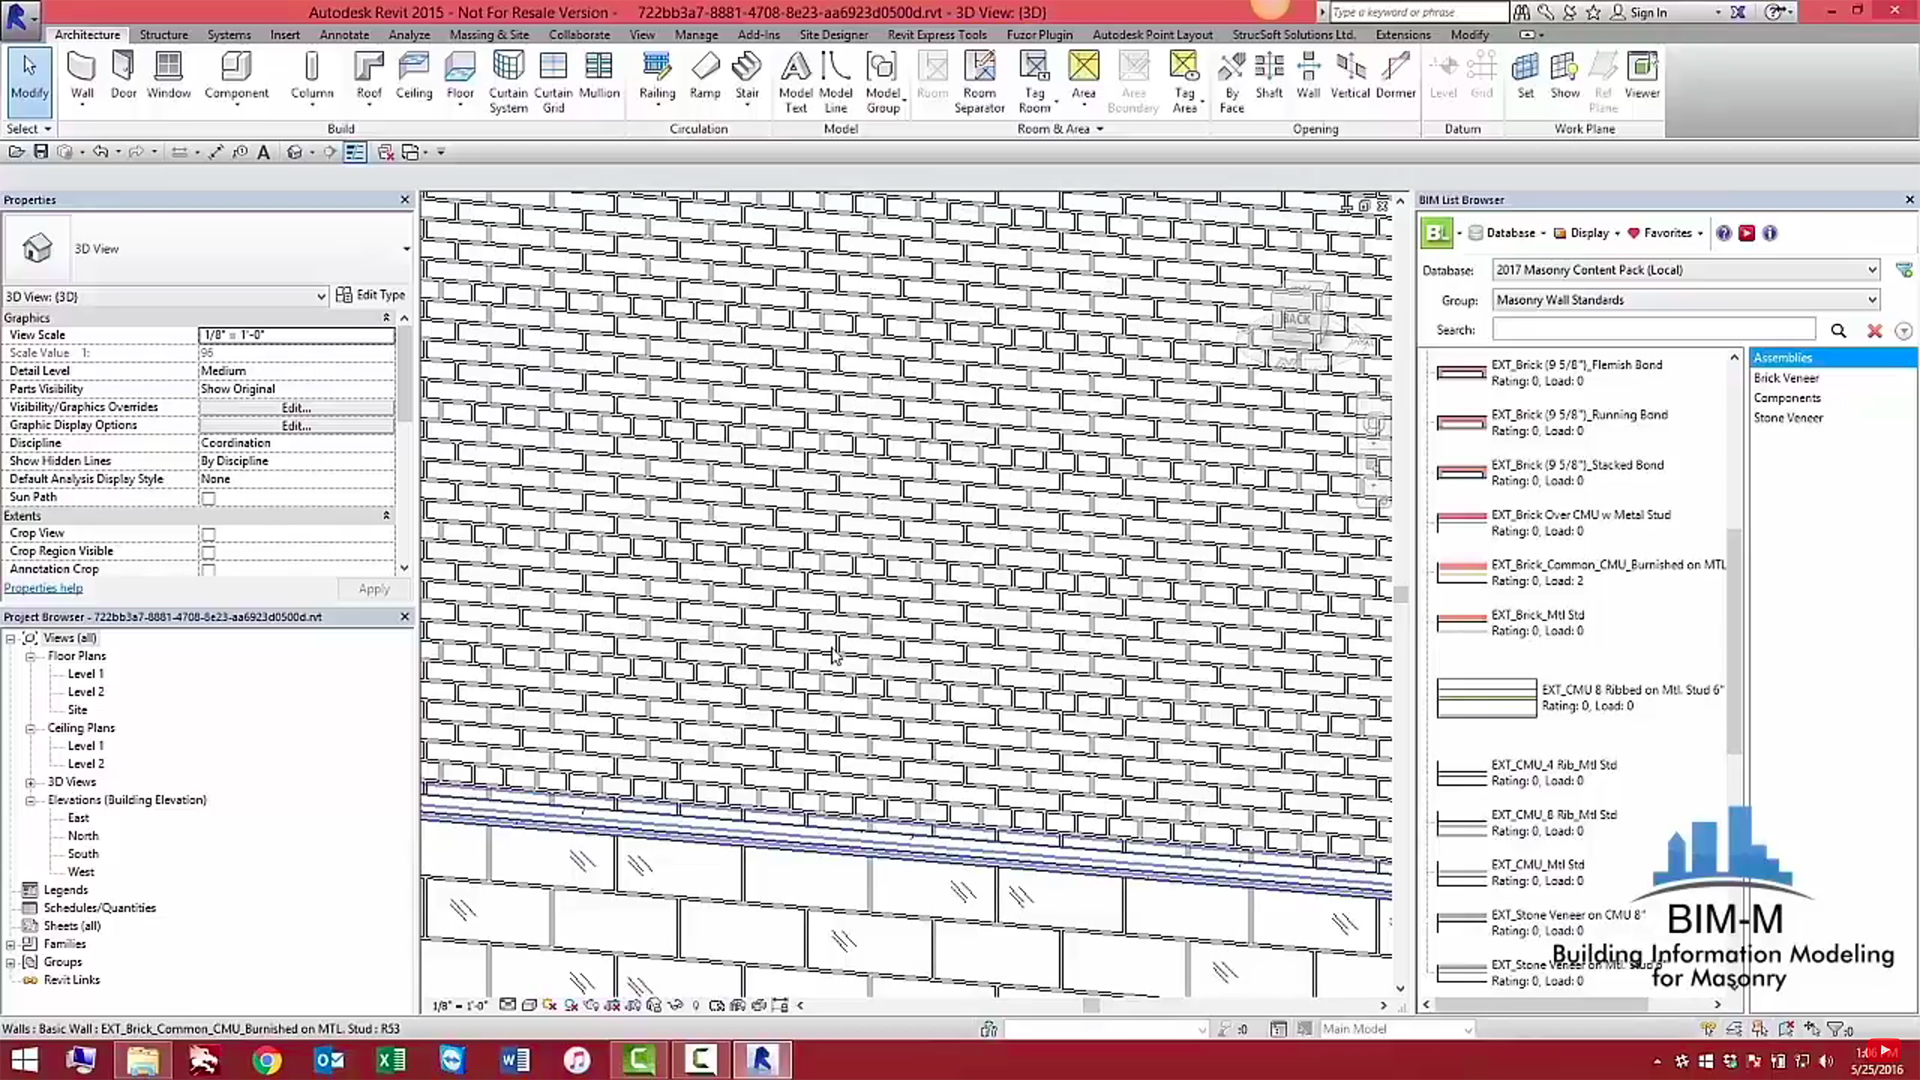Toggle Crop Region Visible on
Viewport: 1920px width, 1080px height.
207,551
